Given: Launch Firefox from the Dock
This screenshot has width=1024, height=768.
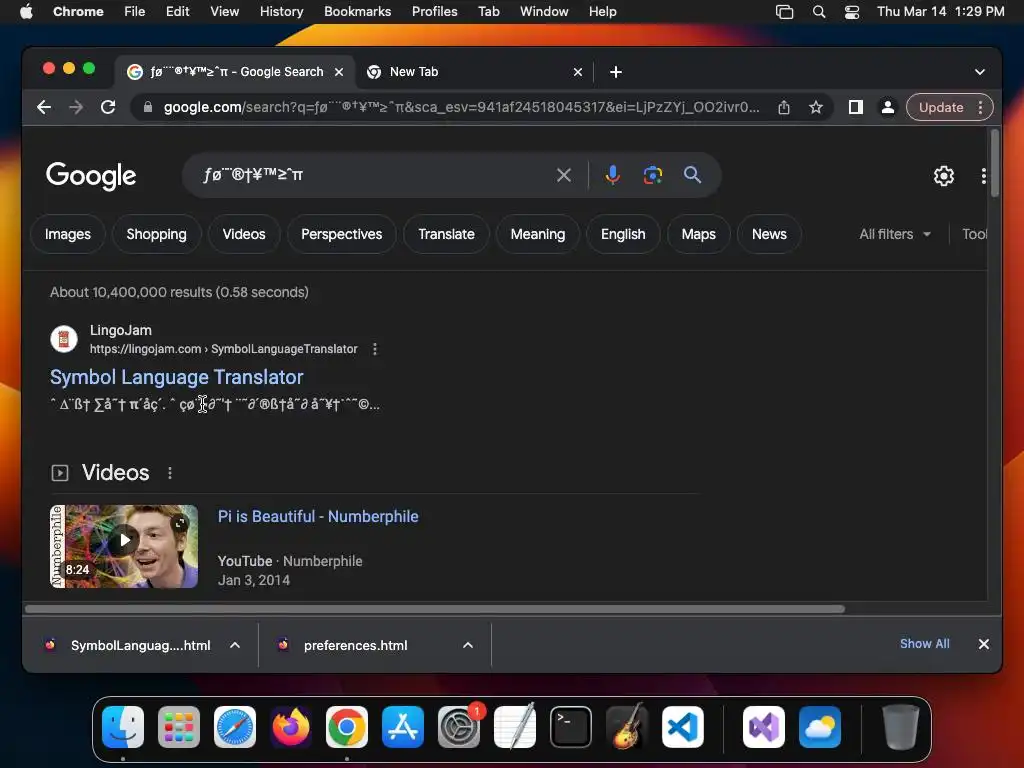Looking at the screenshot, I should [291, 727].
